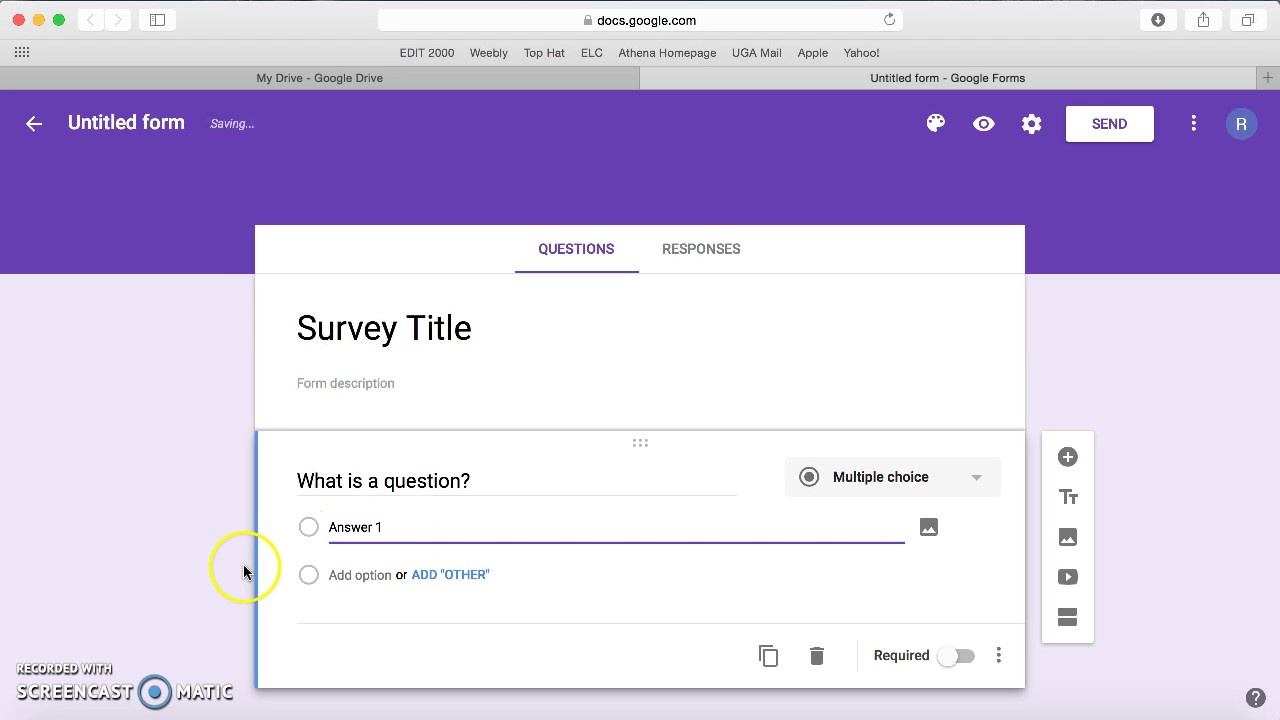
Task: Click the Add option radio circle
Action: pos(308,575)
